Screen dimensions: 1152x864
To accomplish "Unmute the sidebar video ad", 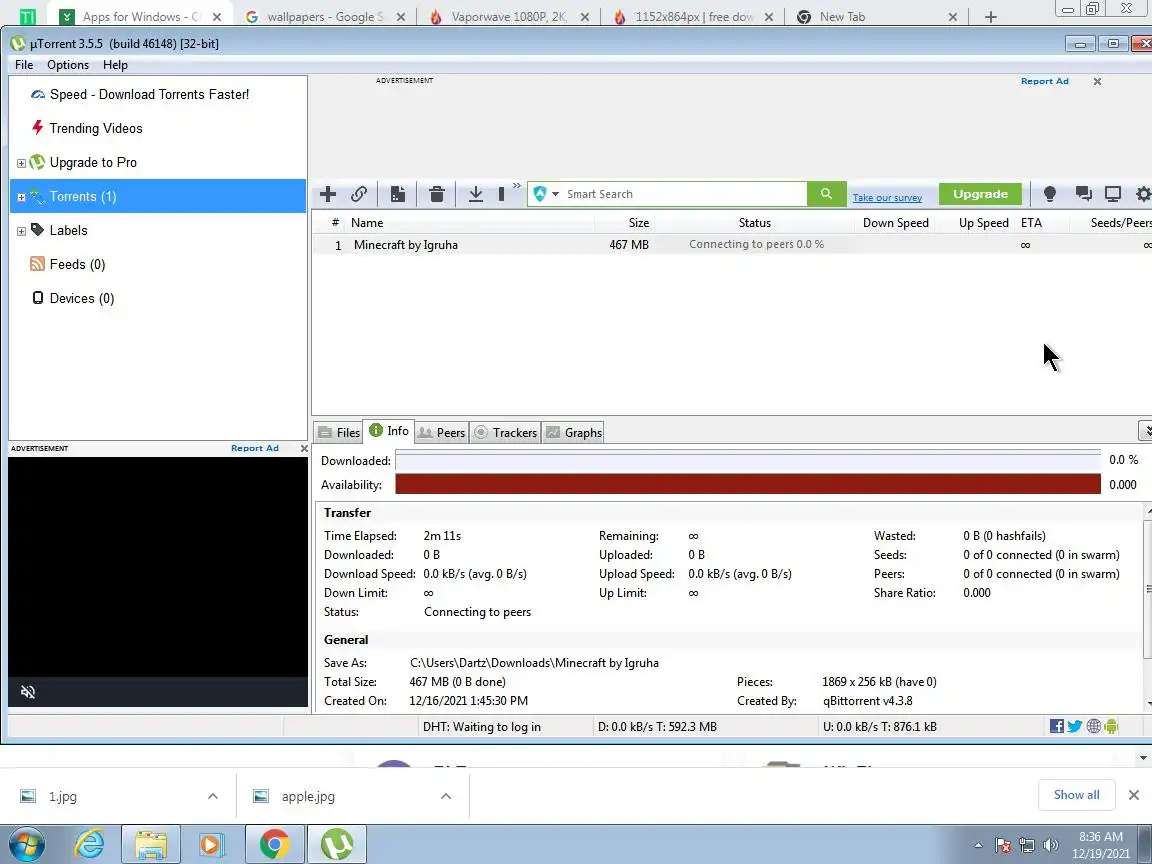I will tap(28, 692).
